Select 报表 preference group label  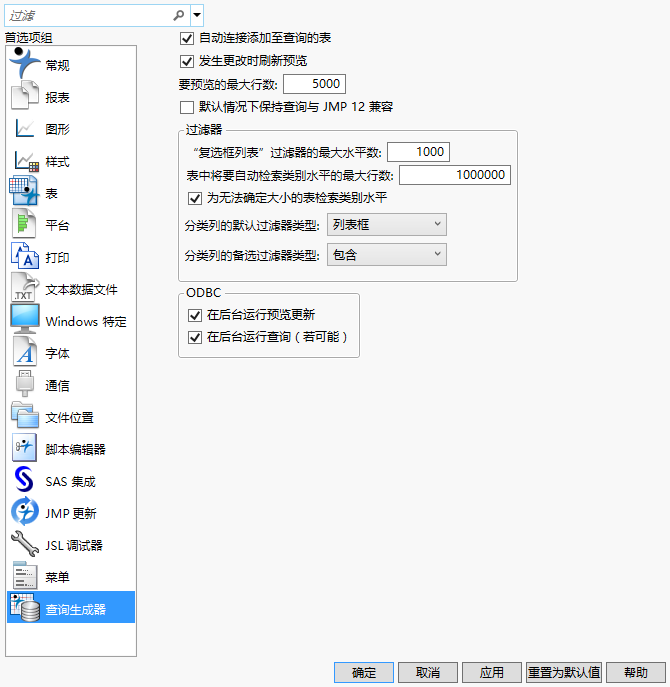click(57, 97)
